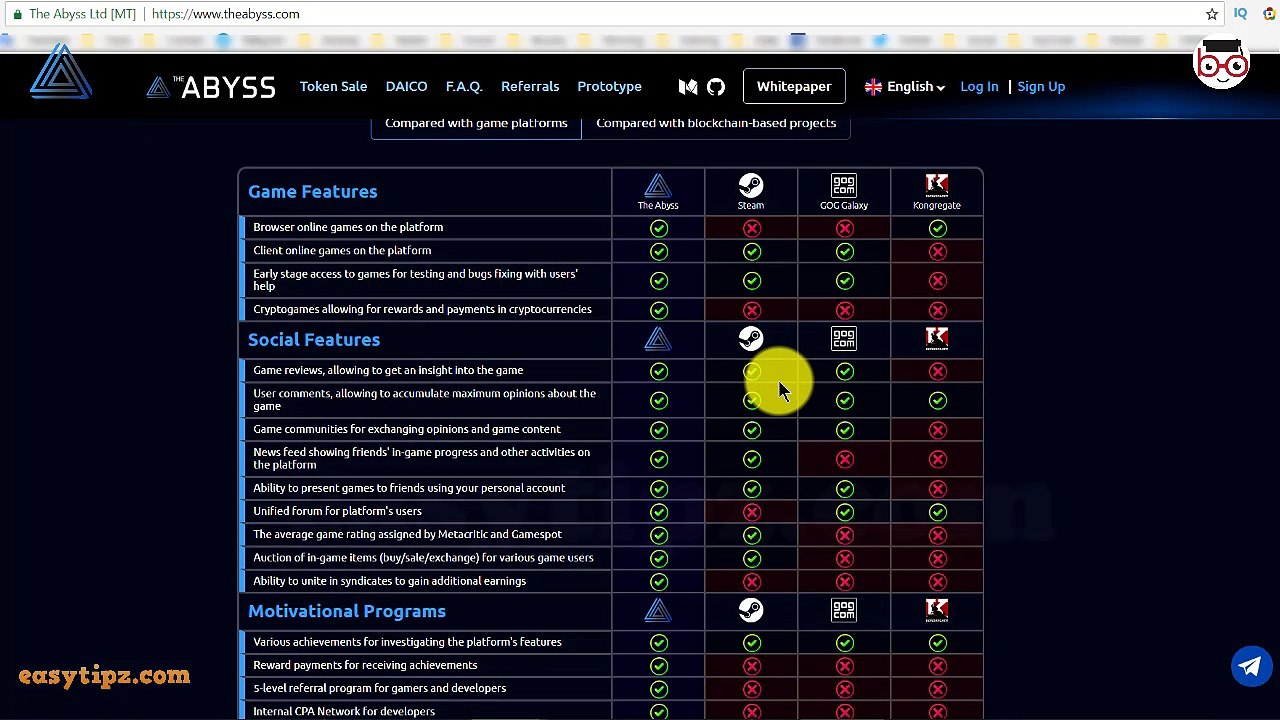Image resolution: width=1280 pixels, height=720 pixels.
Task: Click The Abyss column logo in Game Features header
Action: 658,186
